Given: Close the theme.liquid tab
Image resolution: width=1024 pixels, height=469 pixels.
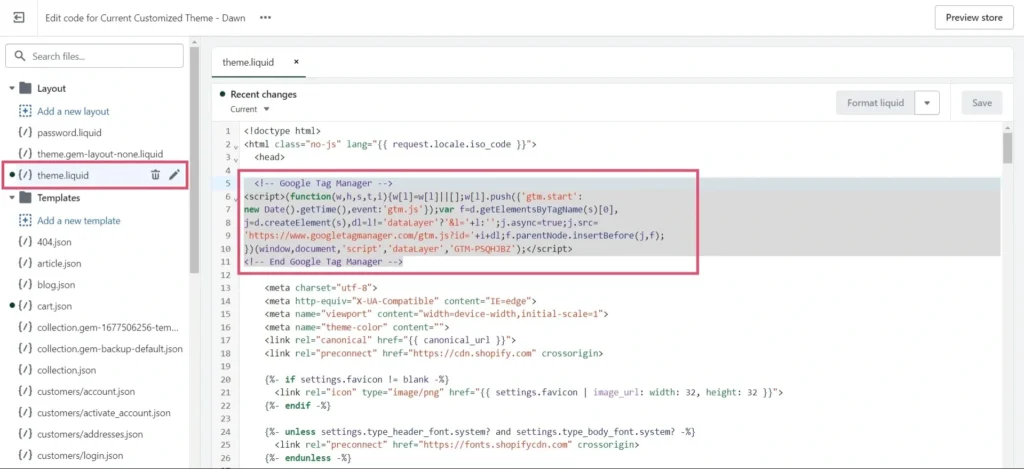Looking at the screenshot, I should [296, 62].
